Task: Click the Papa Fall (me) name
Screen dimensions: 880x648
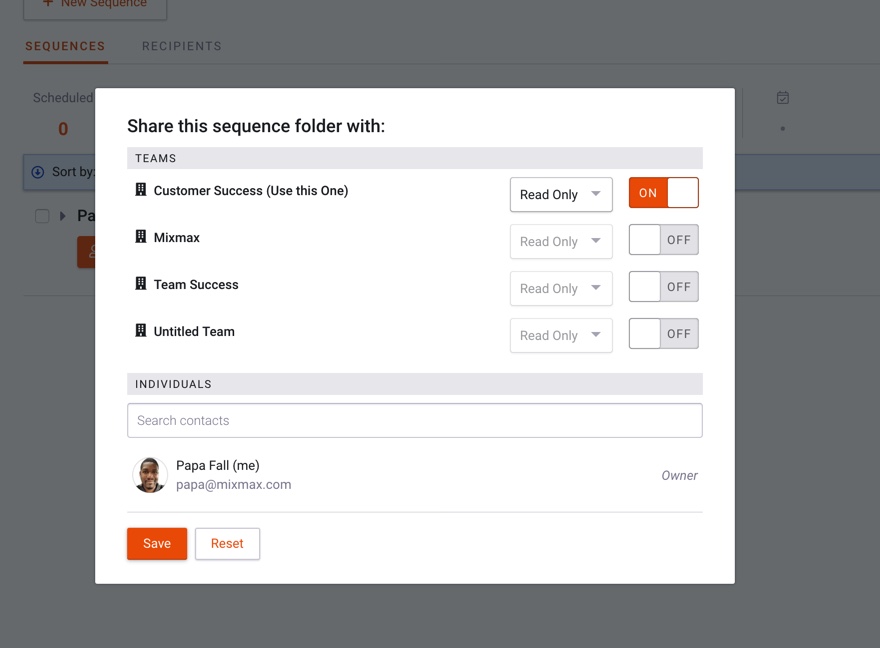Action: [218, 466]
